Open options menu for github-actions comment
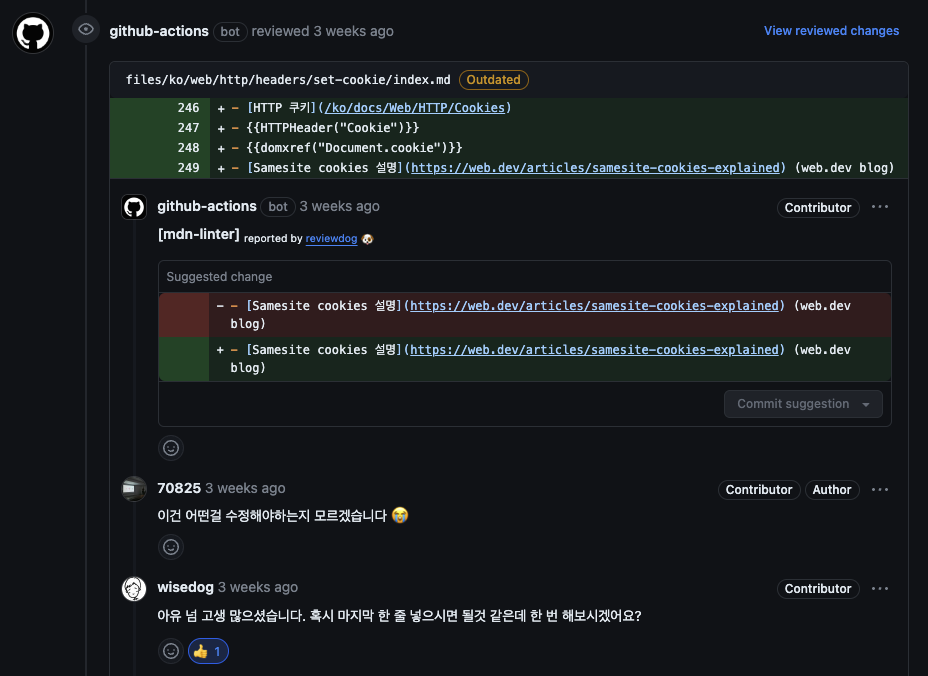 [x=879, y=207]
